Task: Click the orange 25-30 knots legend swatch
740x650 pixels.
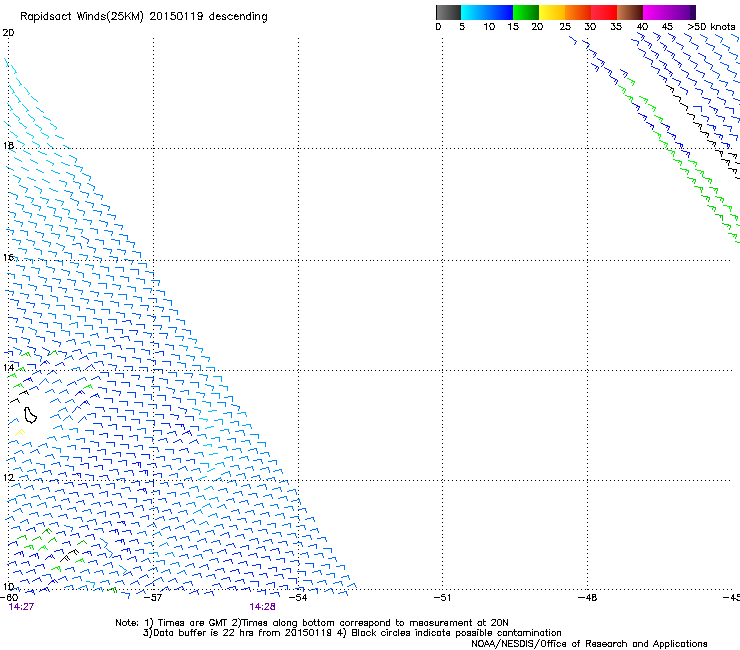Action: pos(578,12)
